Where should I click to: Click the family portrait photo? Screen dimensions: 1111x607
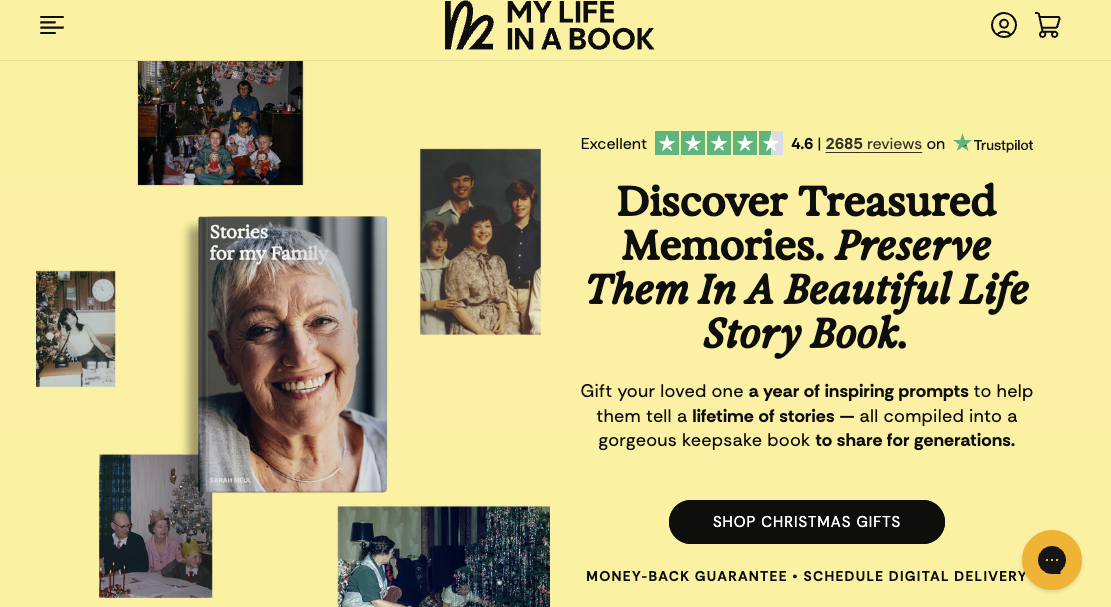pyautogui.click(x=480, y=242)
